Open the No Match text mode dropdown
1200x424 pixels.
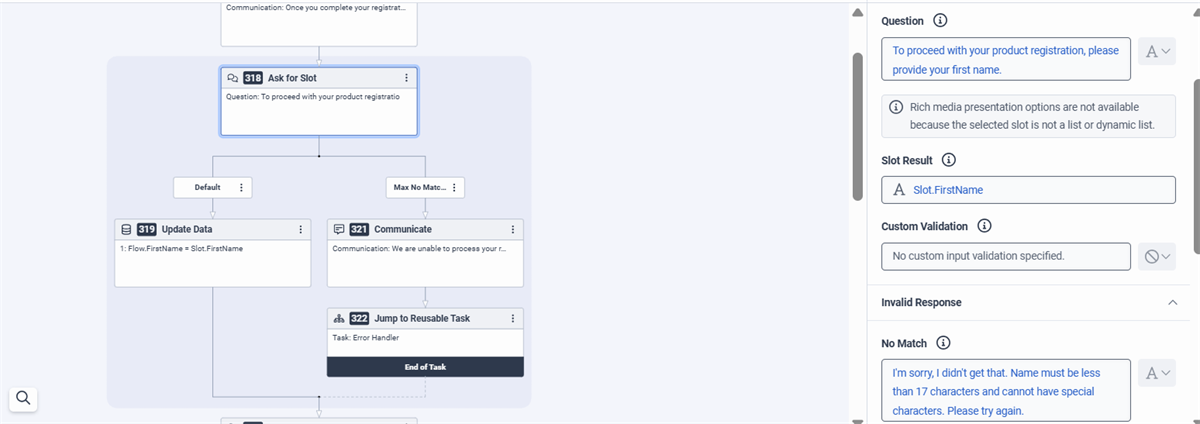tap(1158, 373)
